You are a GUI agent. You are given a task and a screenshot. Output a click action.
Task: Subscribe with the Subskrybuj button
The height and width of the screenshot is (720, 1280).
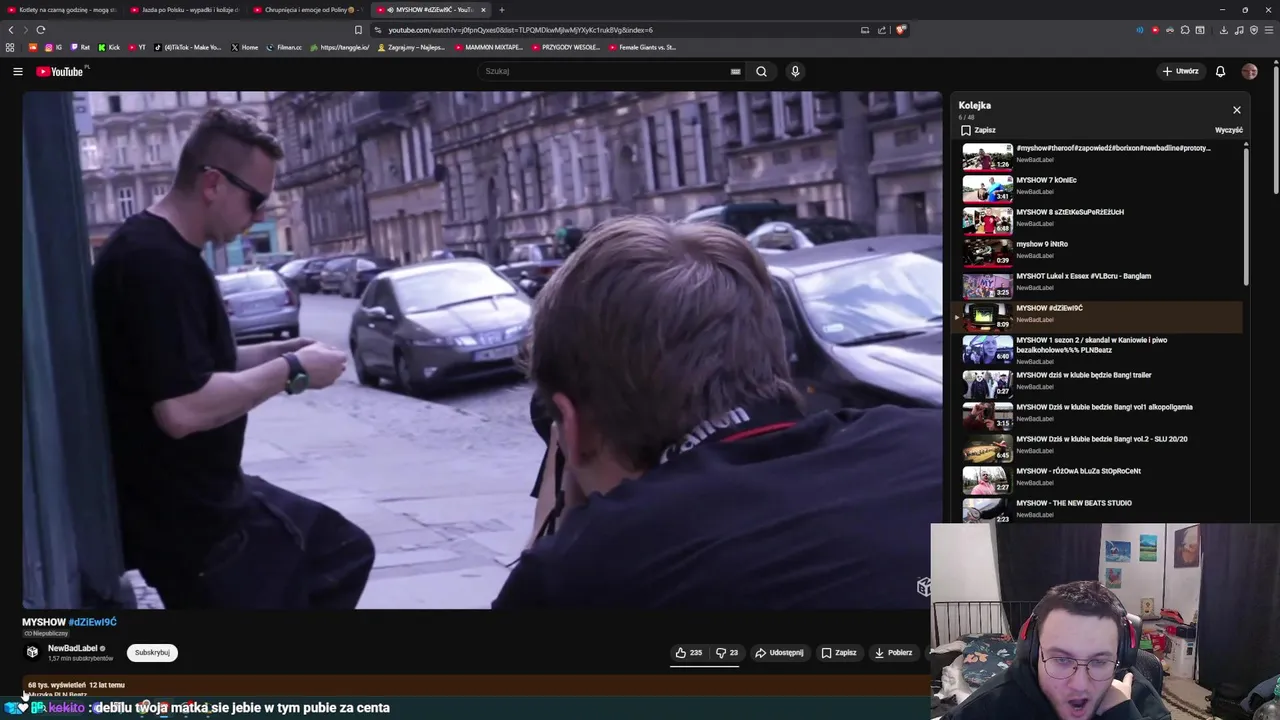pos(152,652)
